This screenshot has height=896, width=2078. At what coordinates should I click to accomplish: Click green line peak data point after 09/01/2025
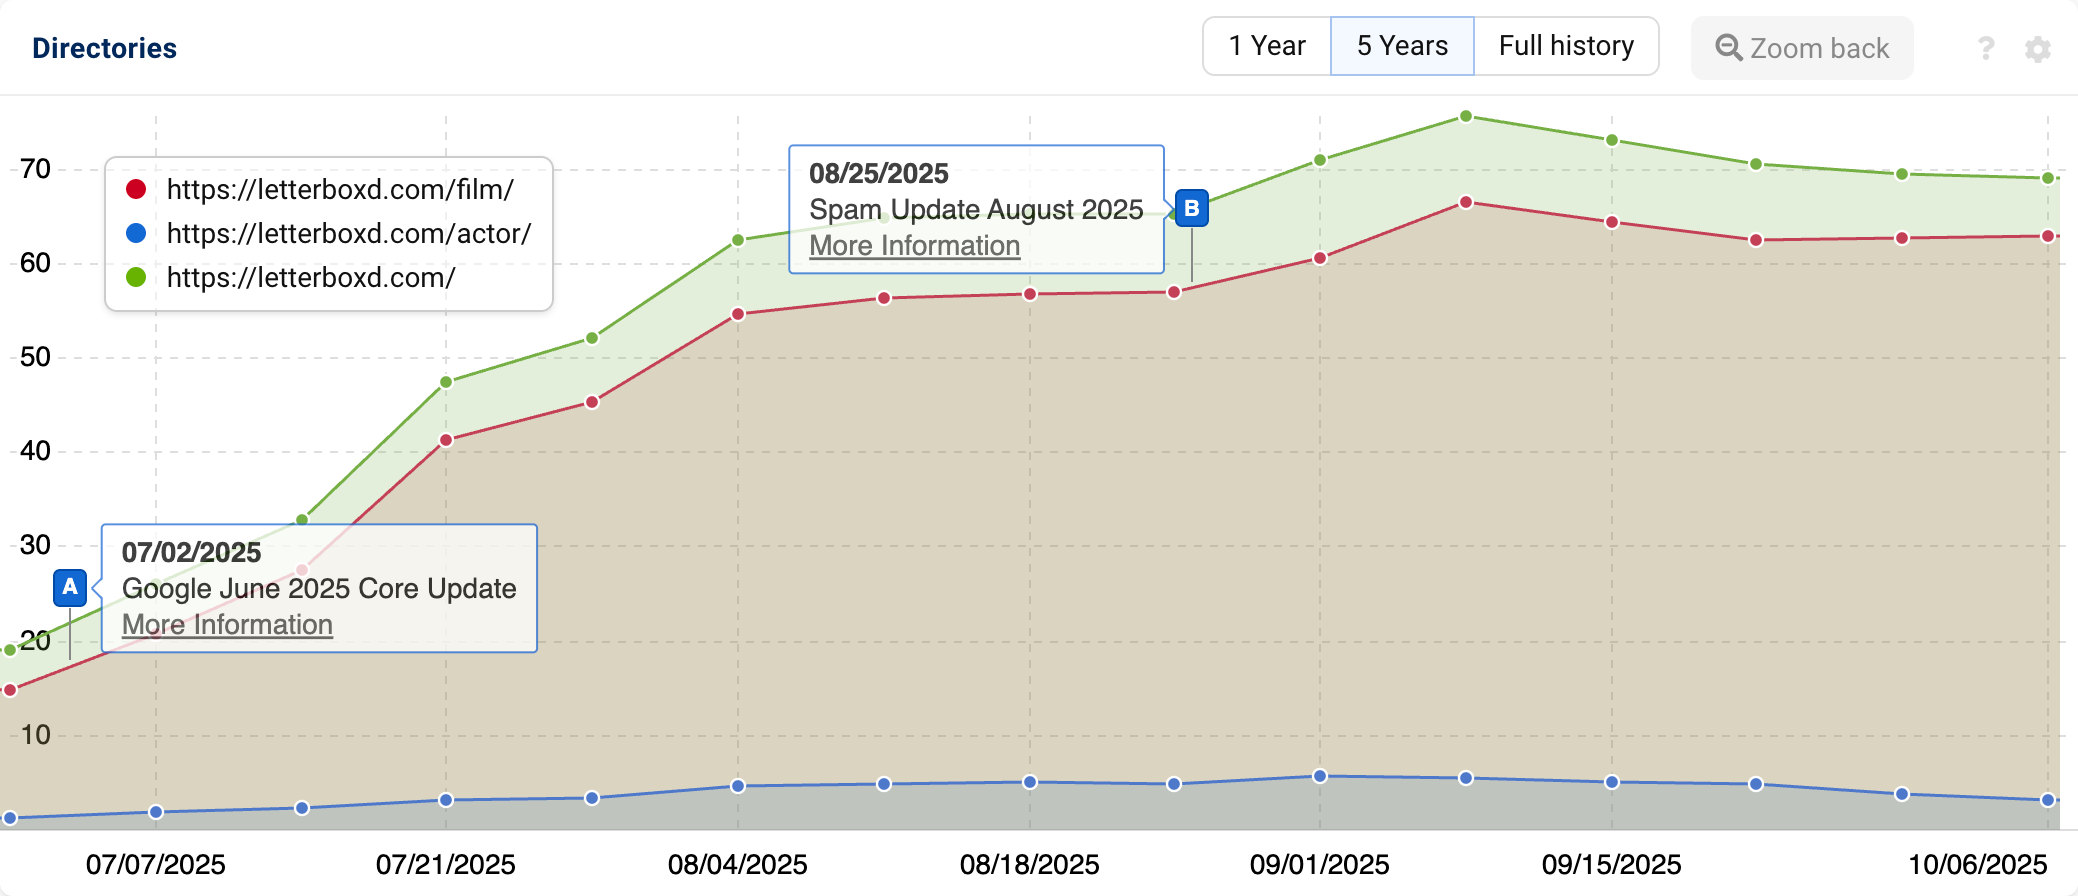click(1466, 116)
